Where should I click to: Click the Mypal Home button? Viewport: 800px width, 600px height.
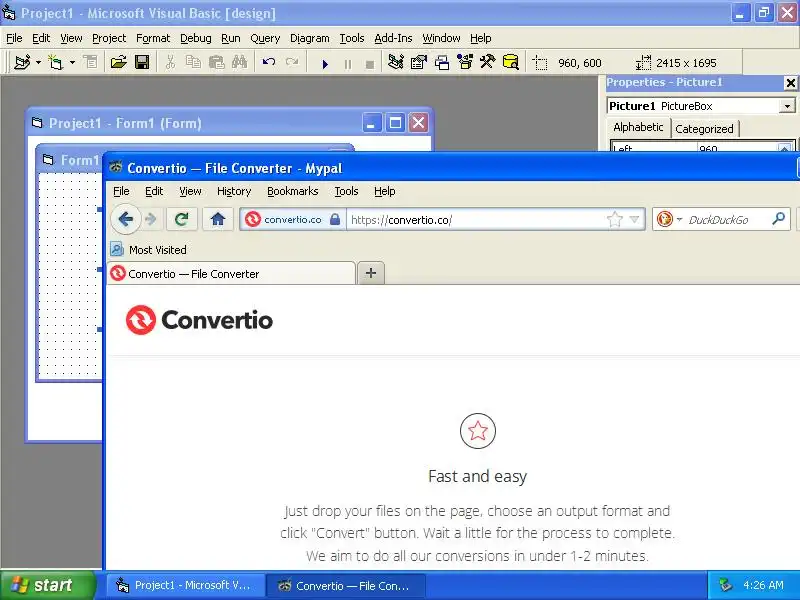coord(218,219)
